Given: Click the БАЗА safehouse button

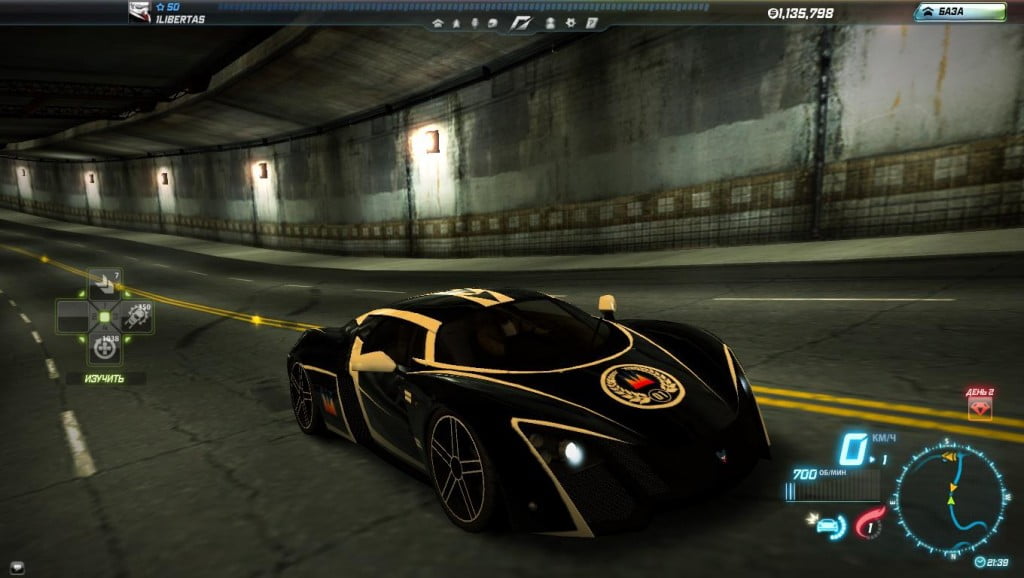Looking at the screenshot, I should [x=960, y=12].
